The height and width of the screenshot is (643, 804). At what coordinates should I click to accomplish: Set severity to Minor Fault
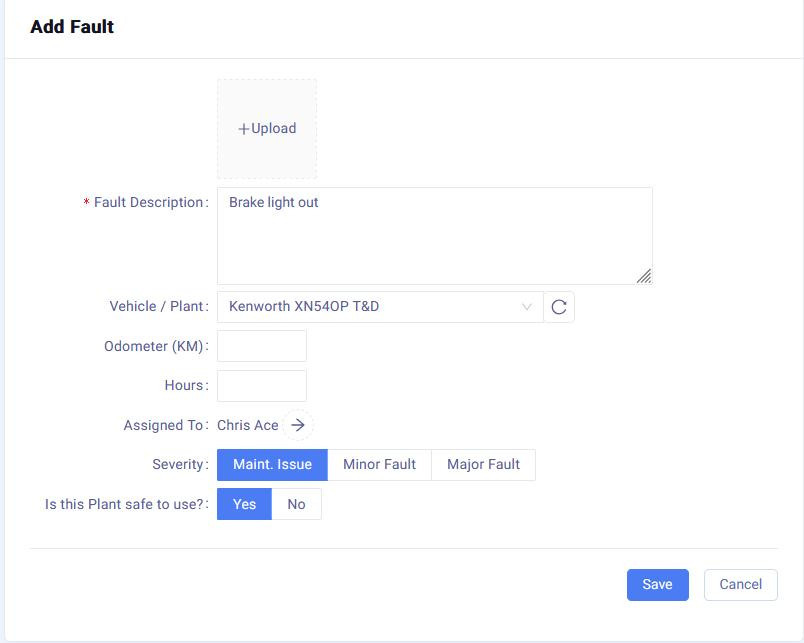tap(379, 465)
